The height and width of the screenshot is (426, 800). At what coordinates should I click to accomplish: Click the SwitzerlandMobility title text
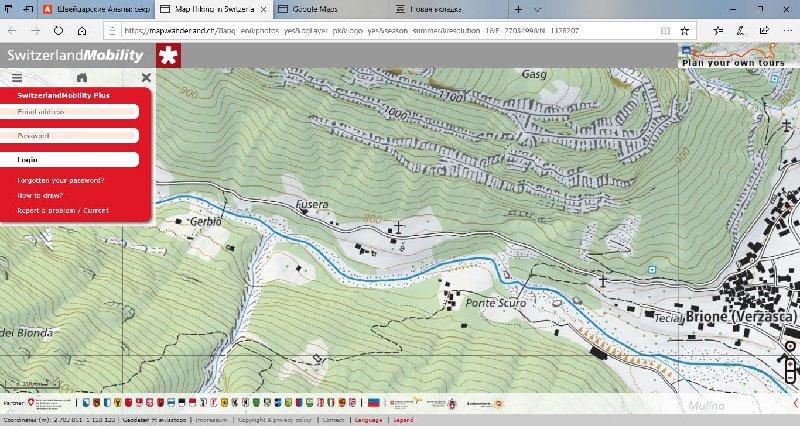point(75,55)
